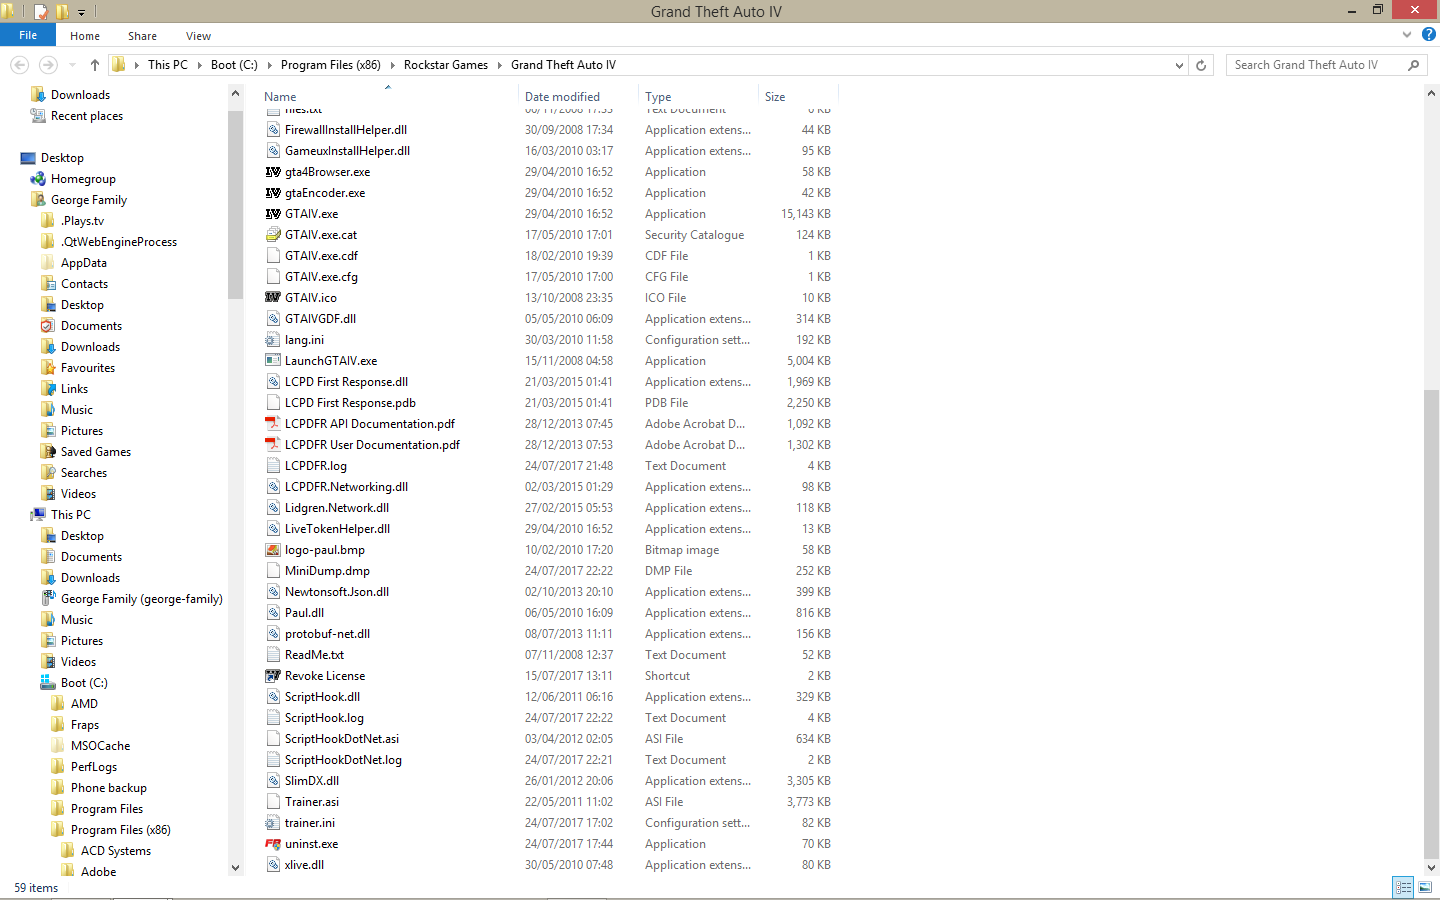The height and width of the screenshot is (900, 1440).
Task: Go up one folder level with Up arrow
Action: (95, 65)
